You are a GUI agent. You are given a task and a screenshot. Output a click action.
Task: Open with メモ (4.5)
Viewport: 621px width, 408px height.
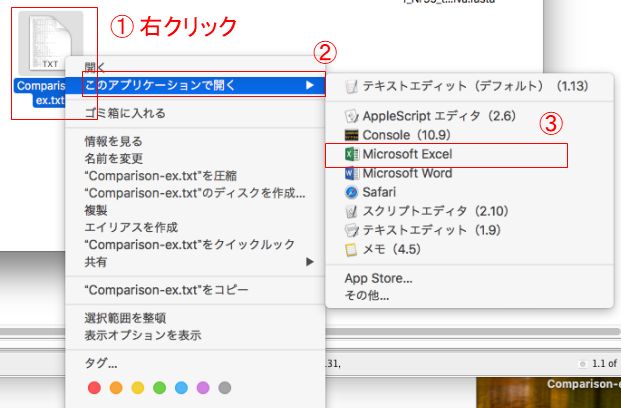coord(469,250)
